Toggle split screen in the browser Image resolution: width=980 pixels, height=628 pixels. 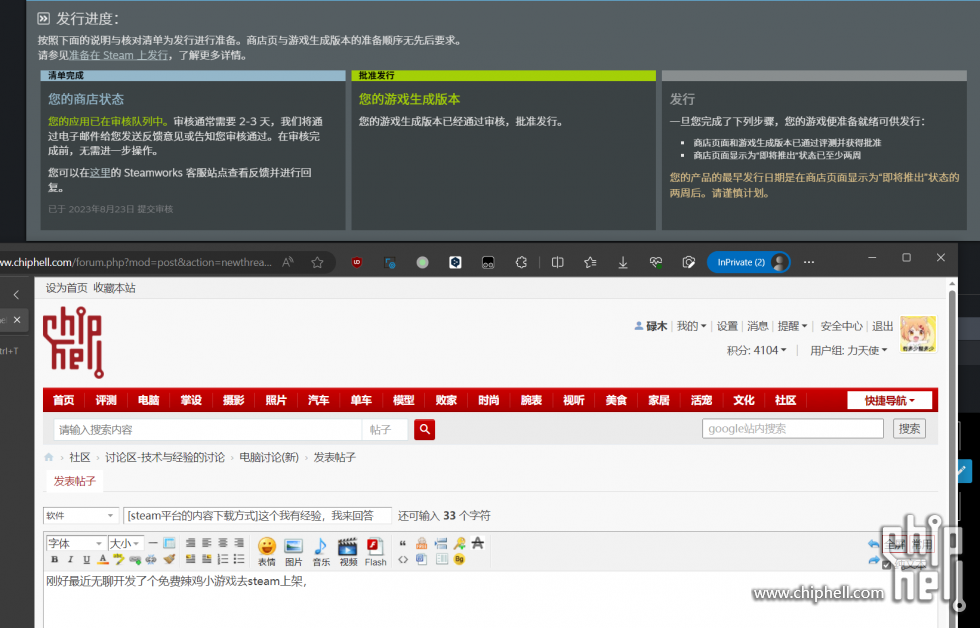click(558, 262)
